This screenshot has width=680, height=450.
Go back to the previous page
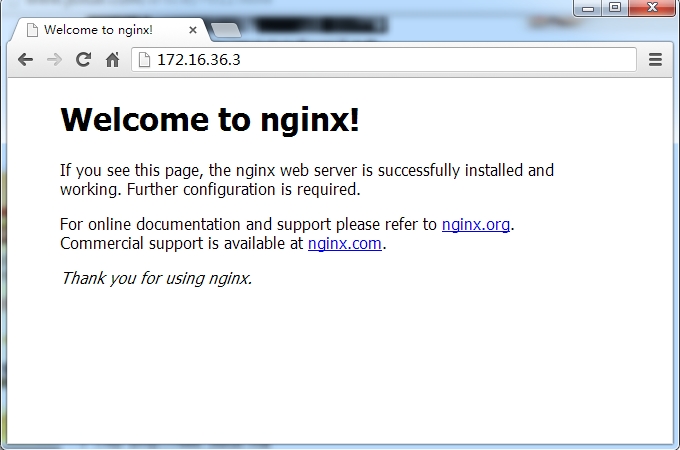(26, 59)
